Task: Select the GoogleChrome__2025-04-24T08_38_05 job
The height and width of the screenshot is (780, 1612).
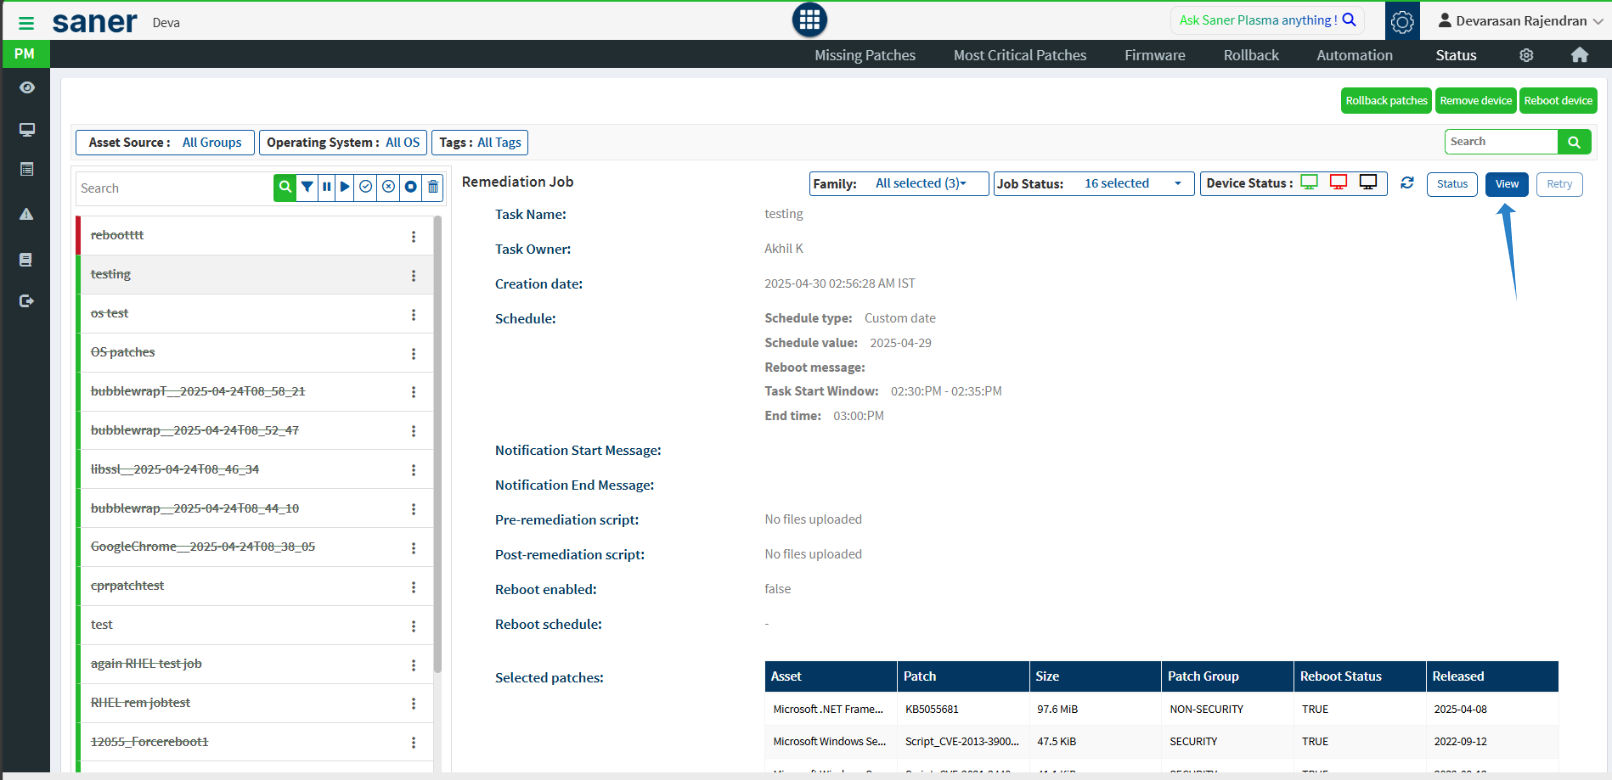Action: (x=255, y=547)
